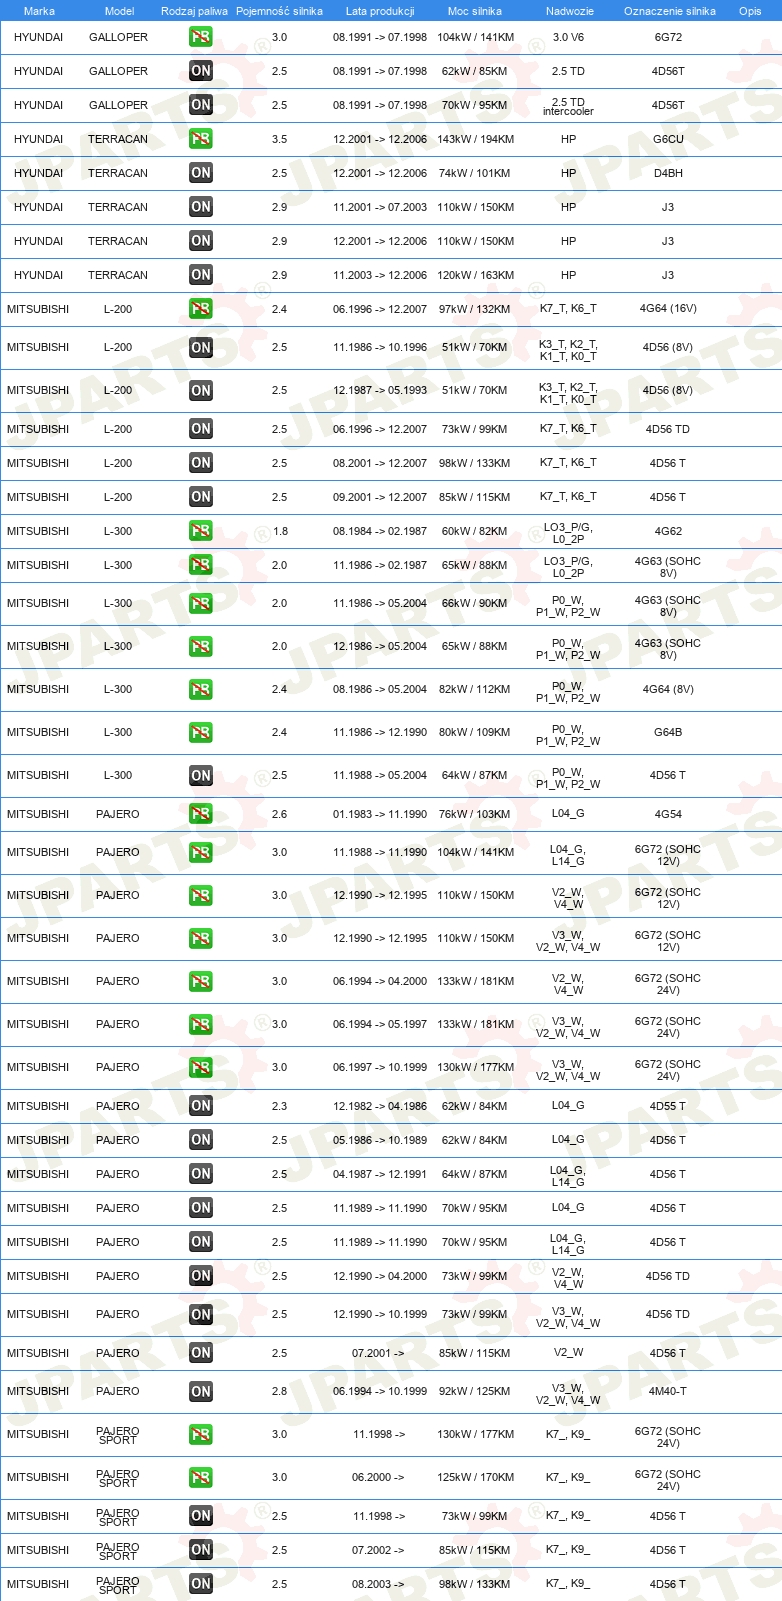Screen dimensions: 782x1601
Task: Click the PB icon for Terracan 3.5 G6CU
Action: [201, 139]
